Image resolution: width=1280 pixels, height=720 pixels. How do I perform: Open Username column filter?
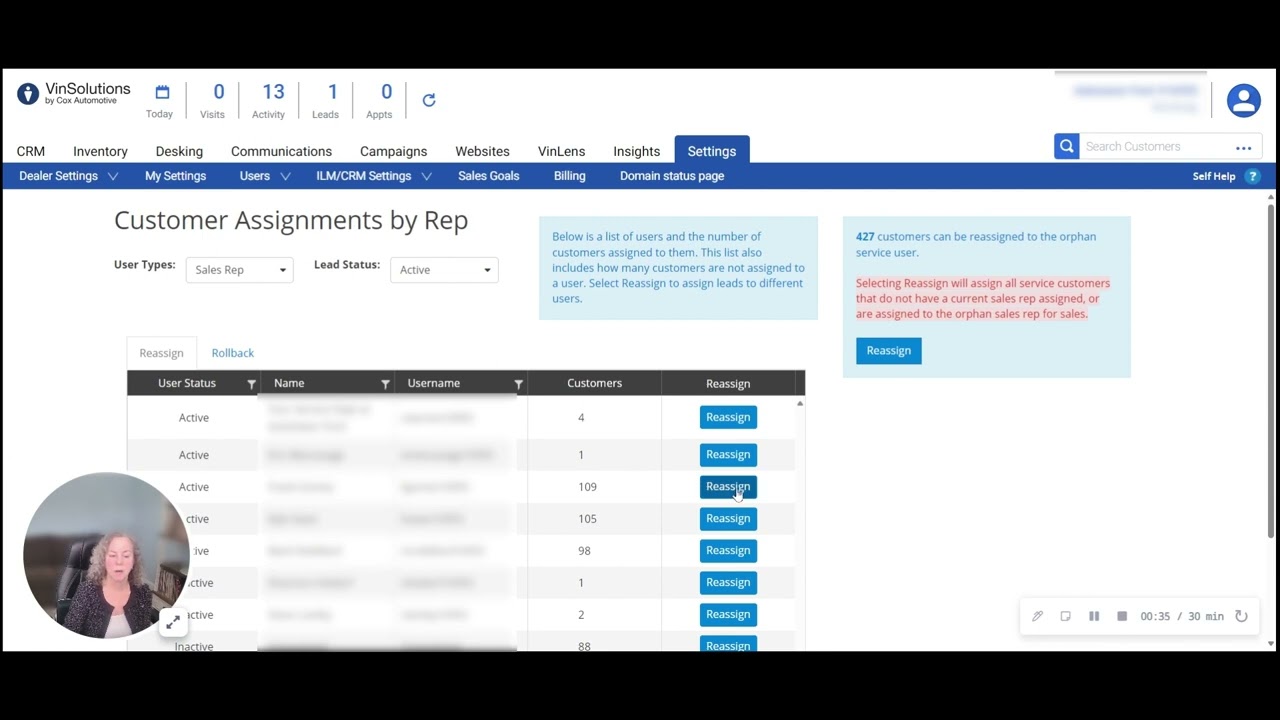(x=518, y=384)
